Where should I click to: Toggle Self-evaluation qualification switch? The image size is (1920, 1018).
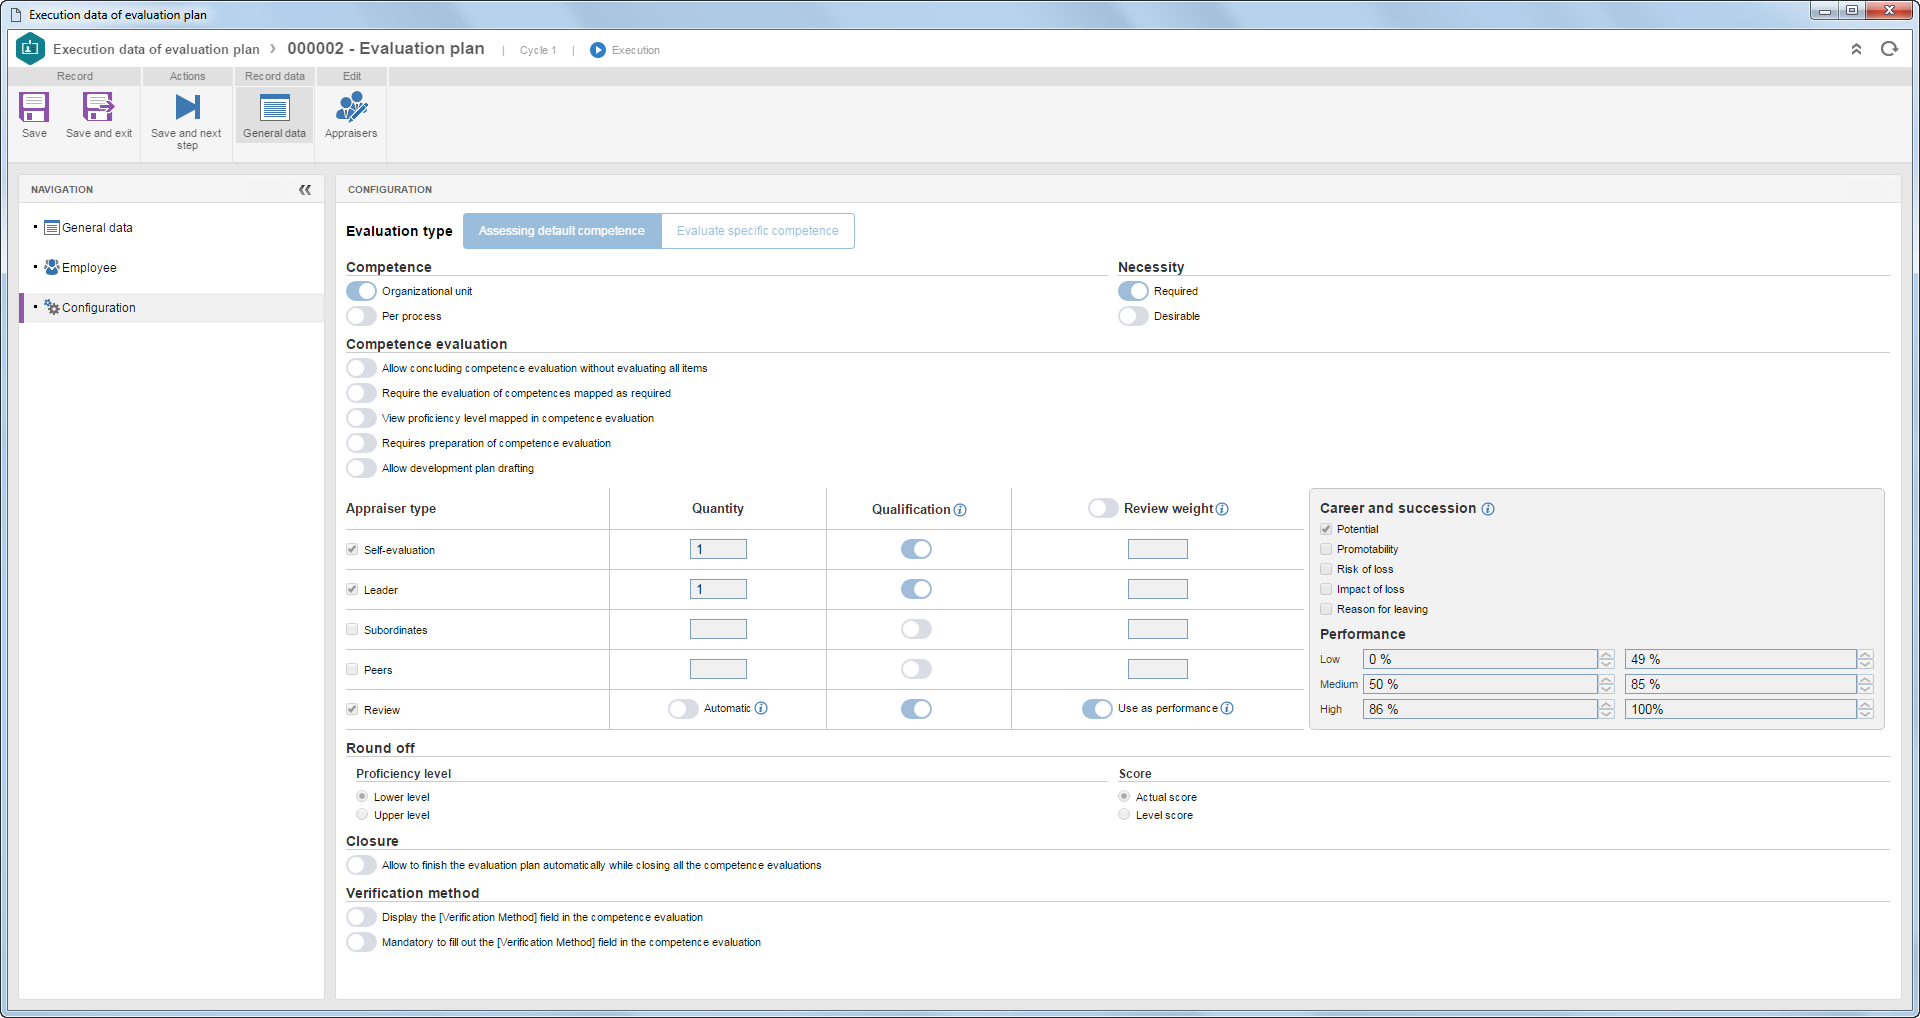(x=916, y=549)
